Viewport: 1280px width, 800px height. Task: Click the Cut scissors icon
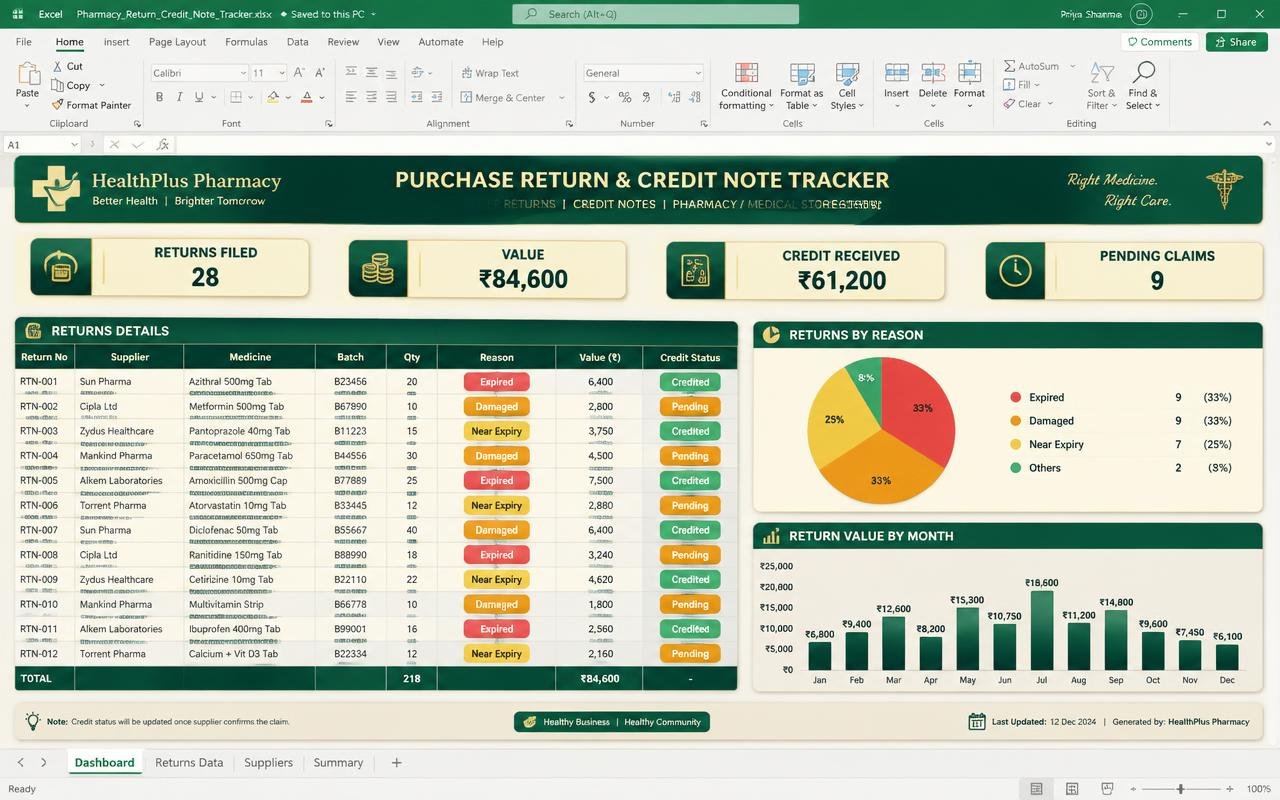pos(58,66)
